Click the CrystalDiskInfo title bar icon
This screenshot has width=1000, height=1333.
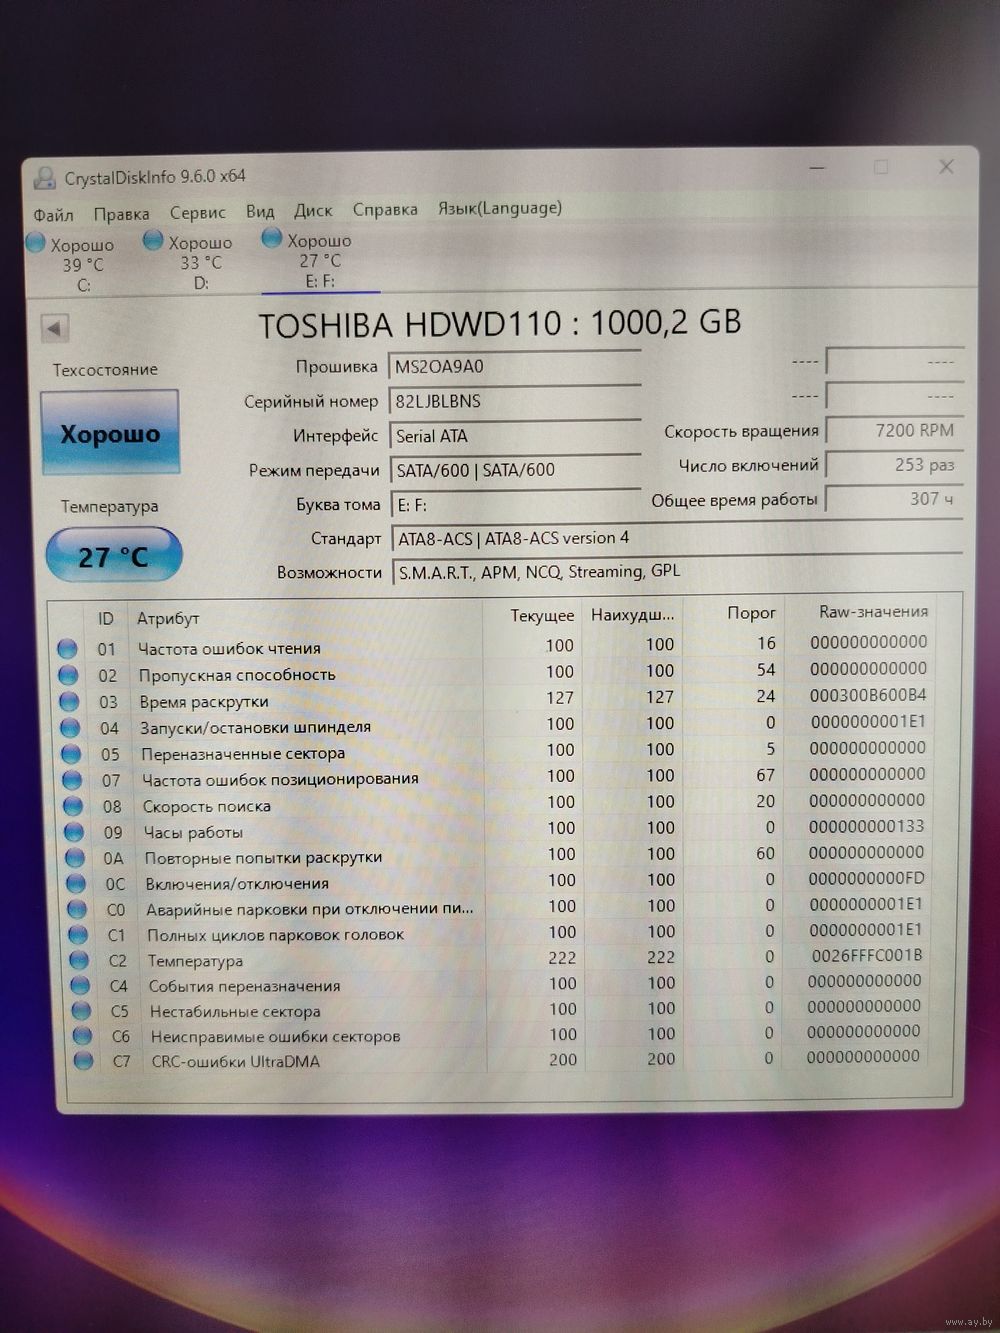44,179
